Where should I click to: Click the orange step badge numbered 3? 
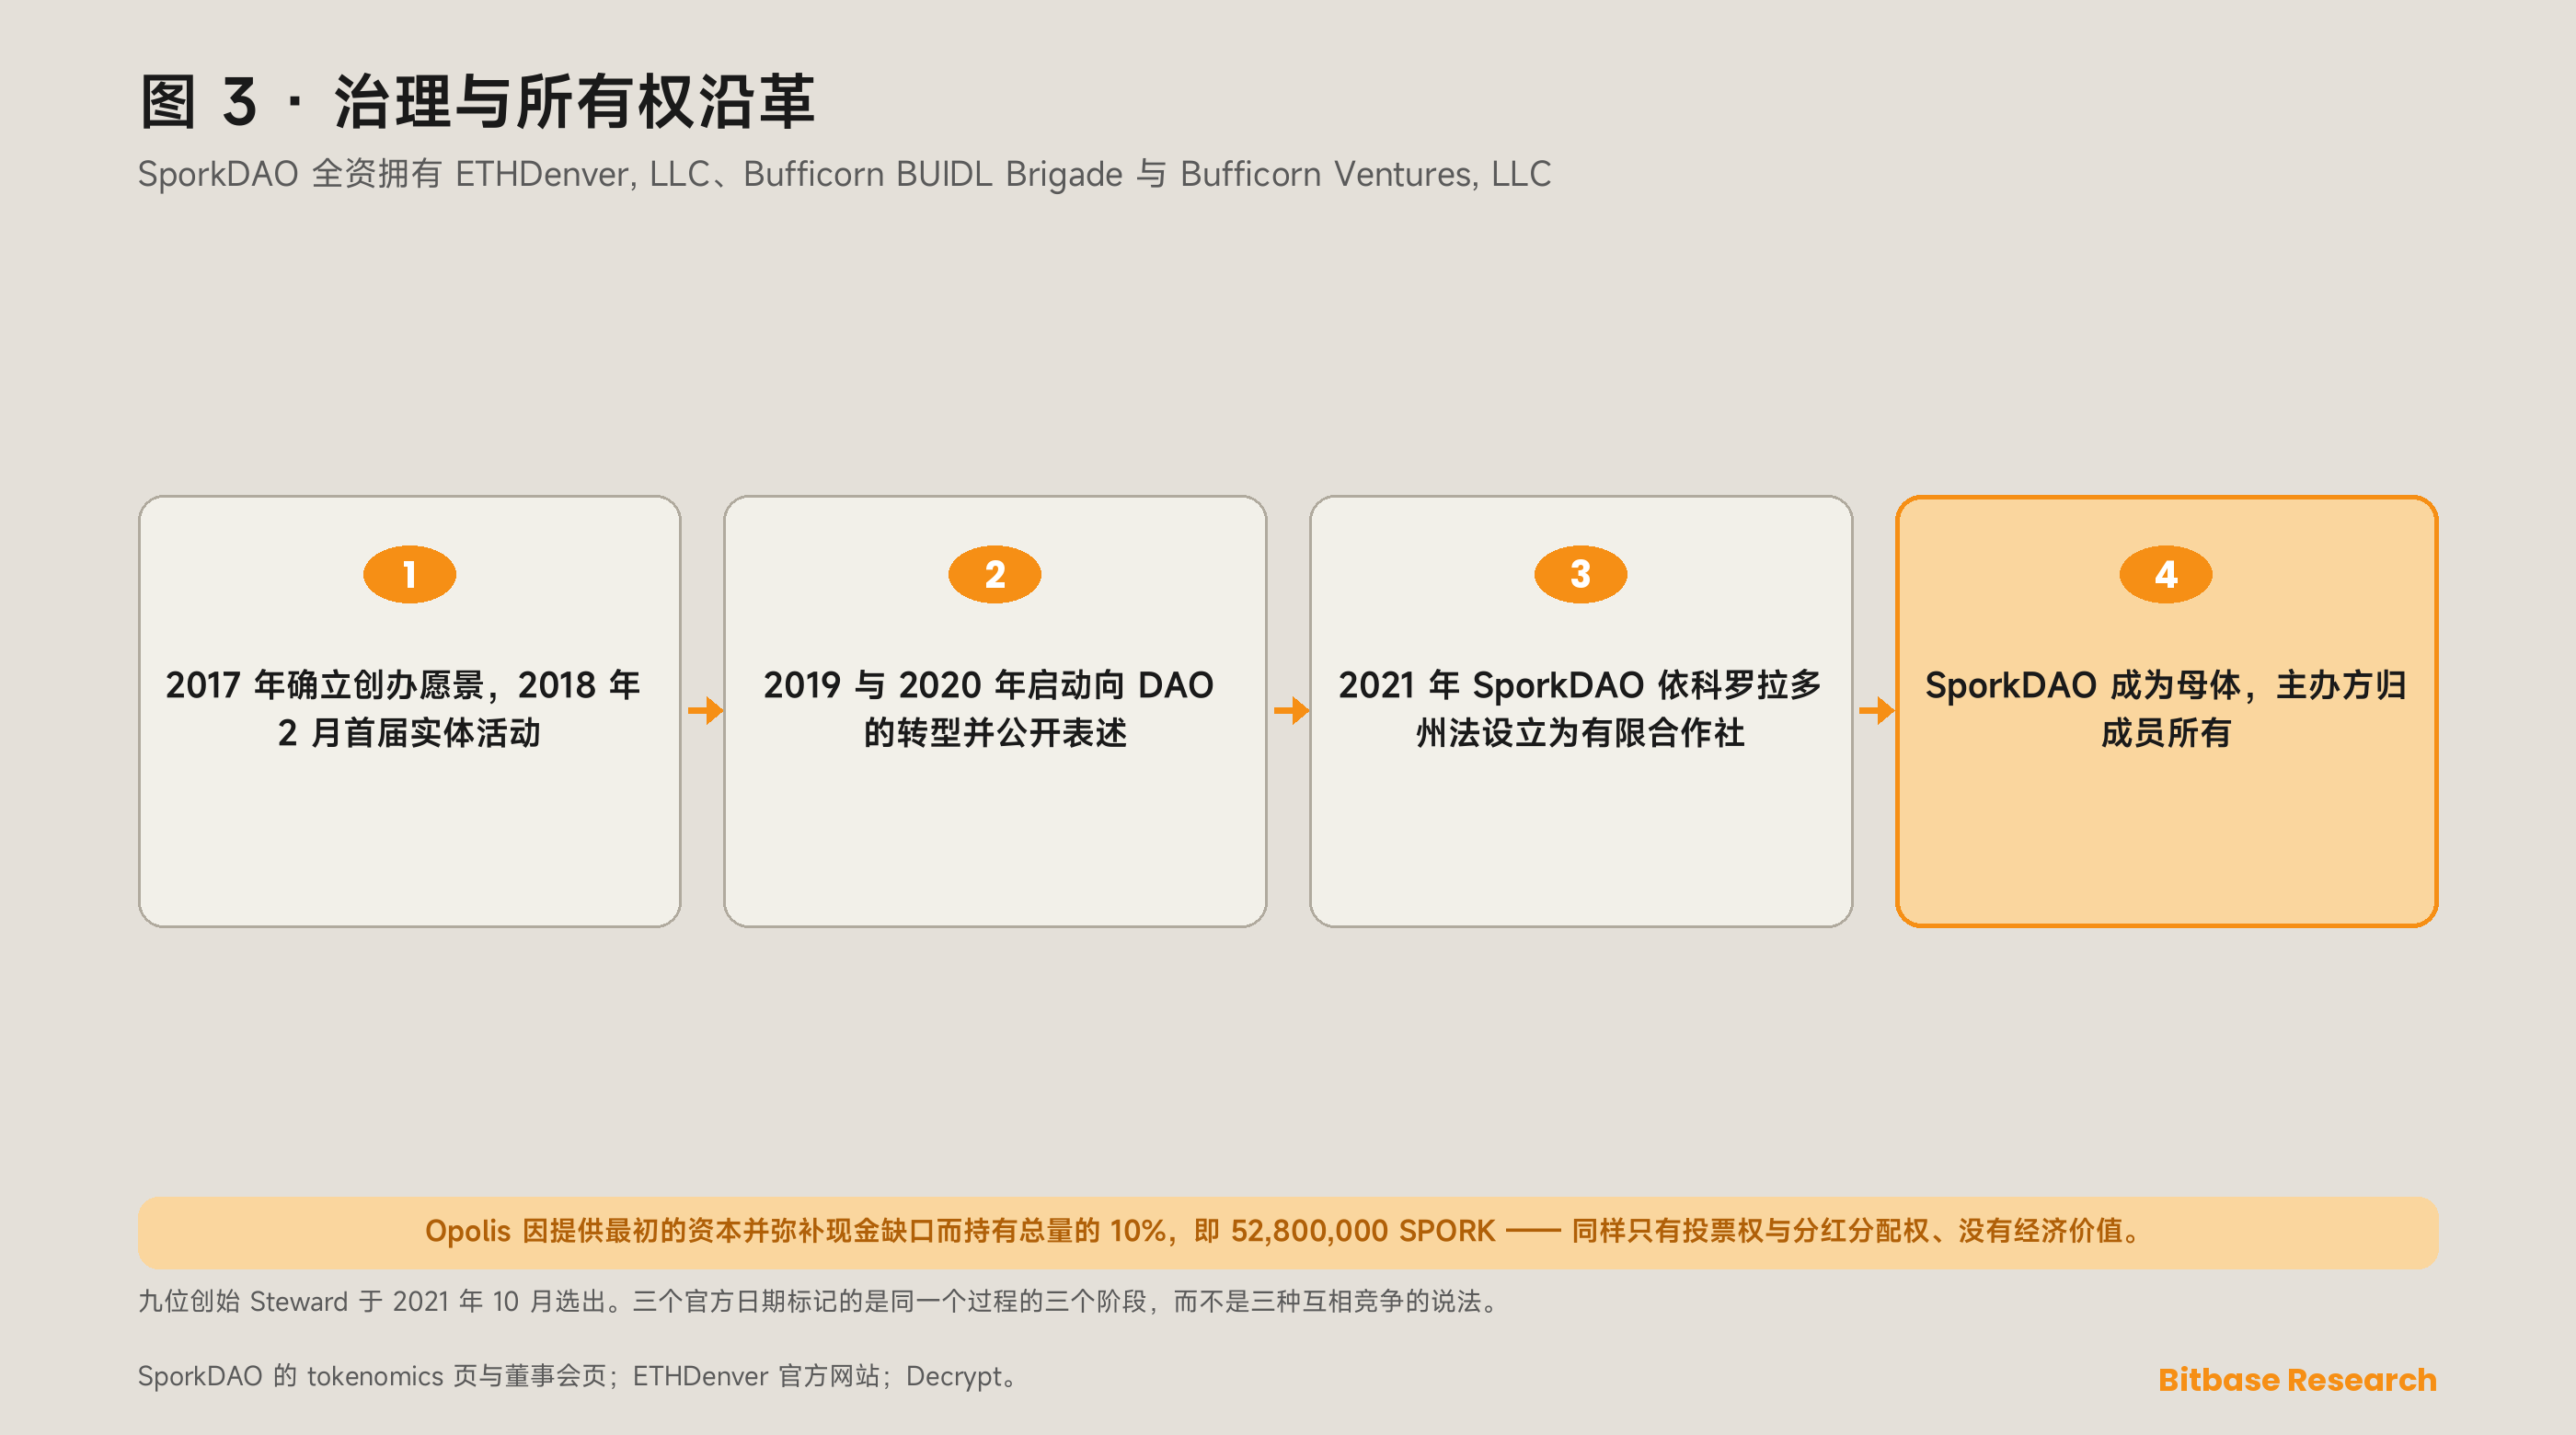[1580, 574]
